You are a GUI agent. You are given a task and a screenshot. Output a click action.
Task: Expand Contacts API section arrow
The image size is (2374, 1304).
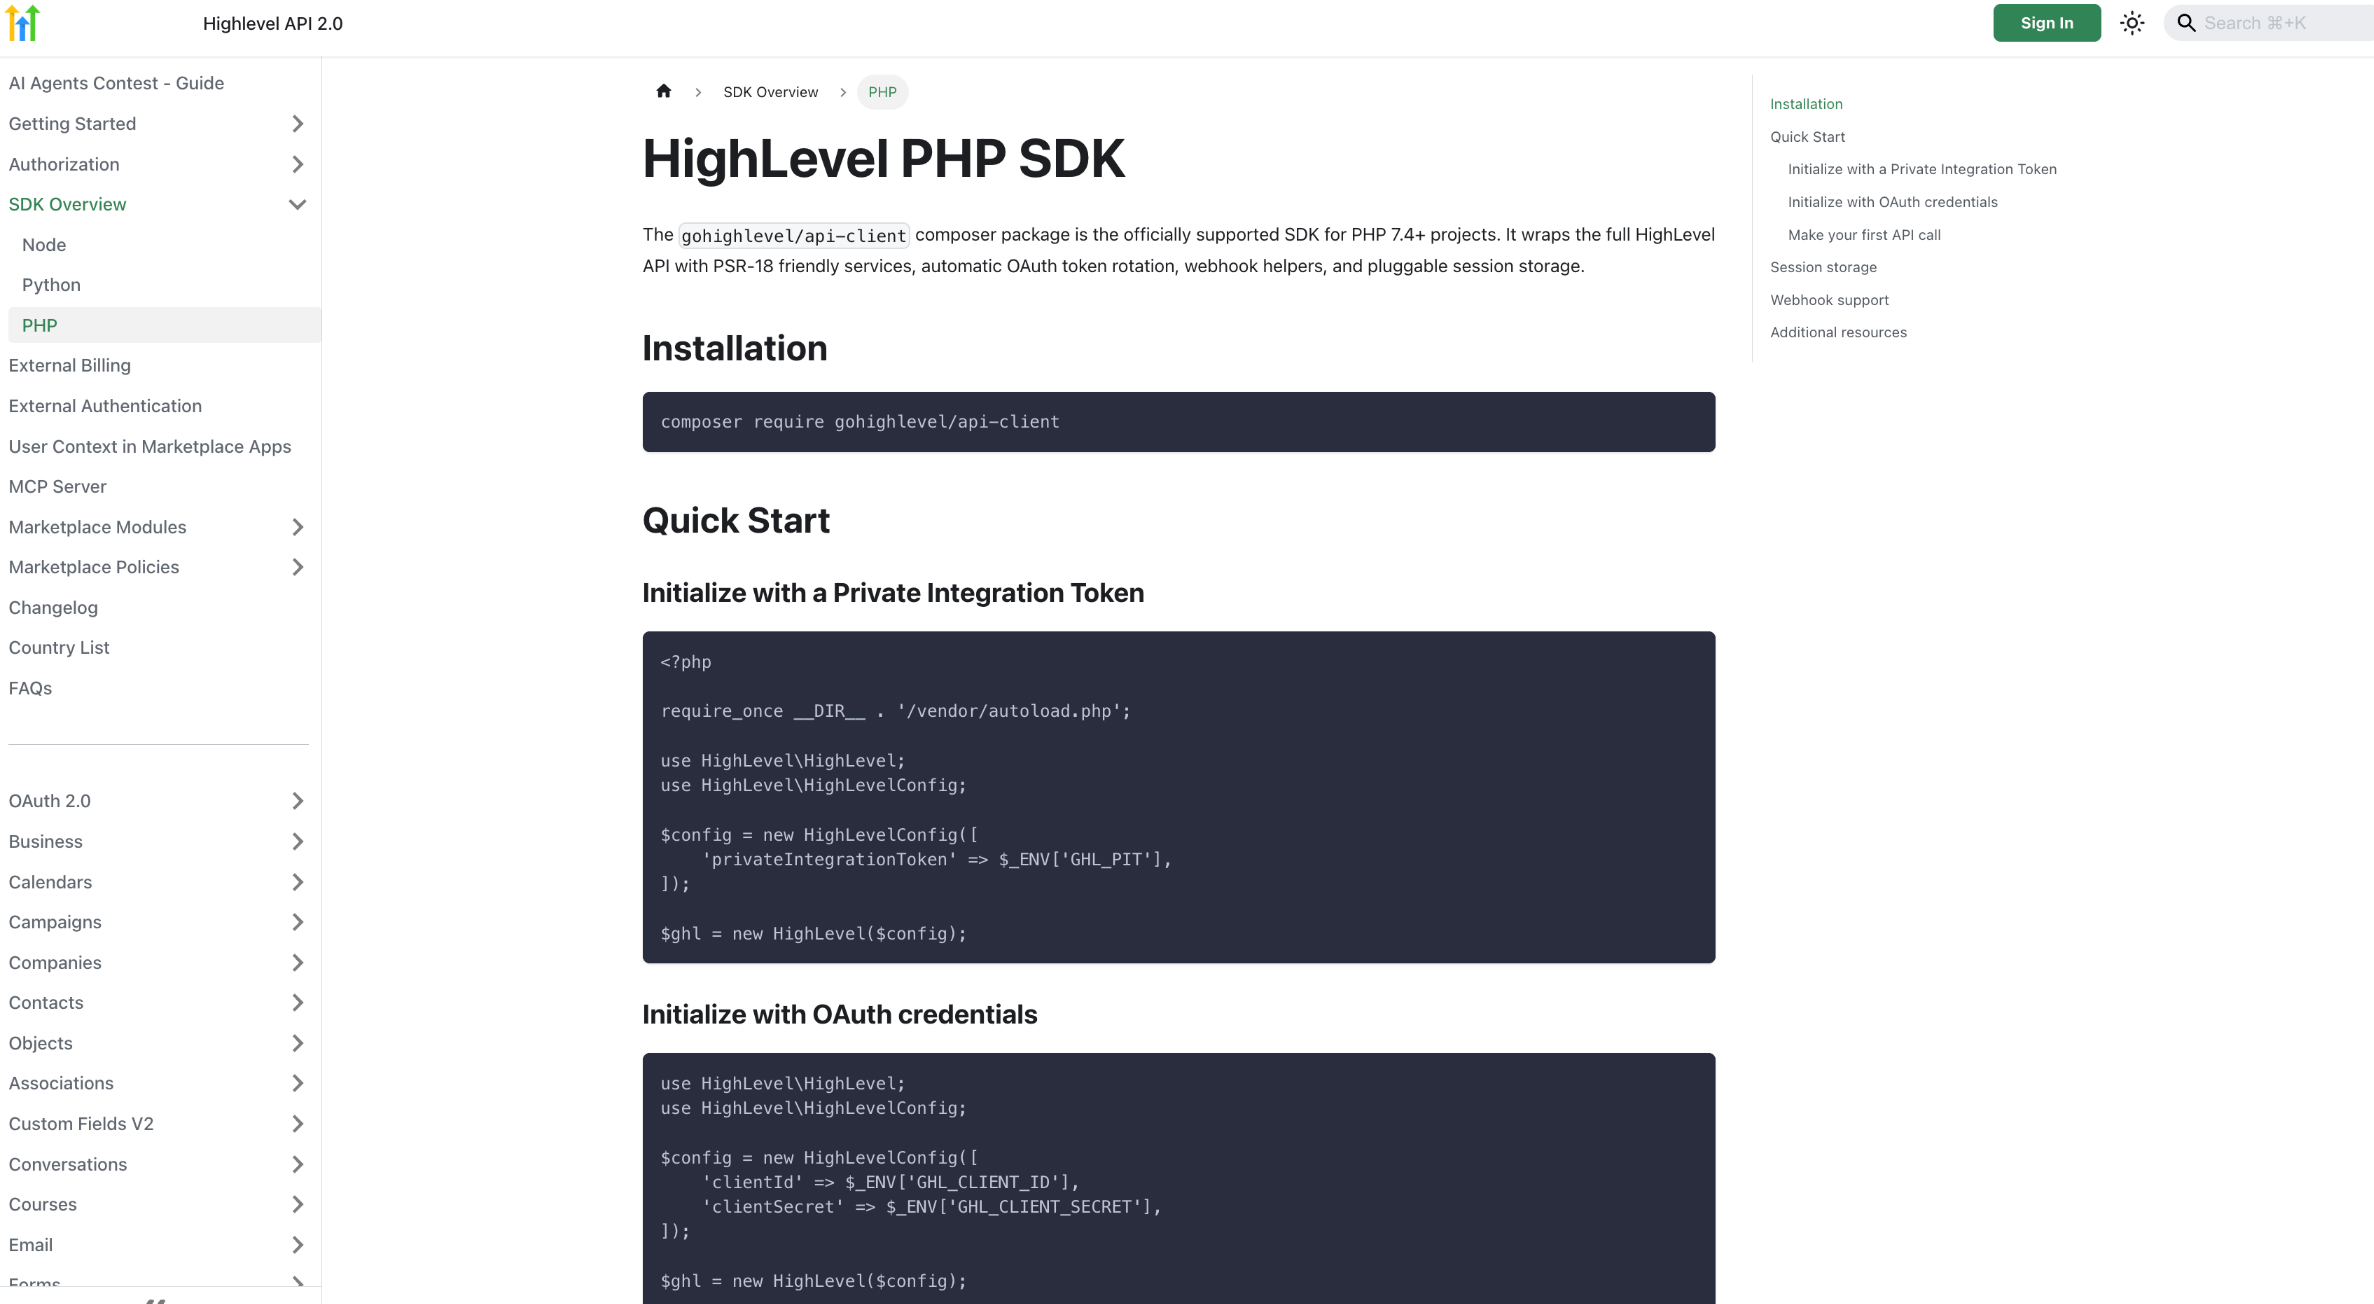[x=297, y=1003]
